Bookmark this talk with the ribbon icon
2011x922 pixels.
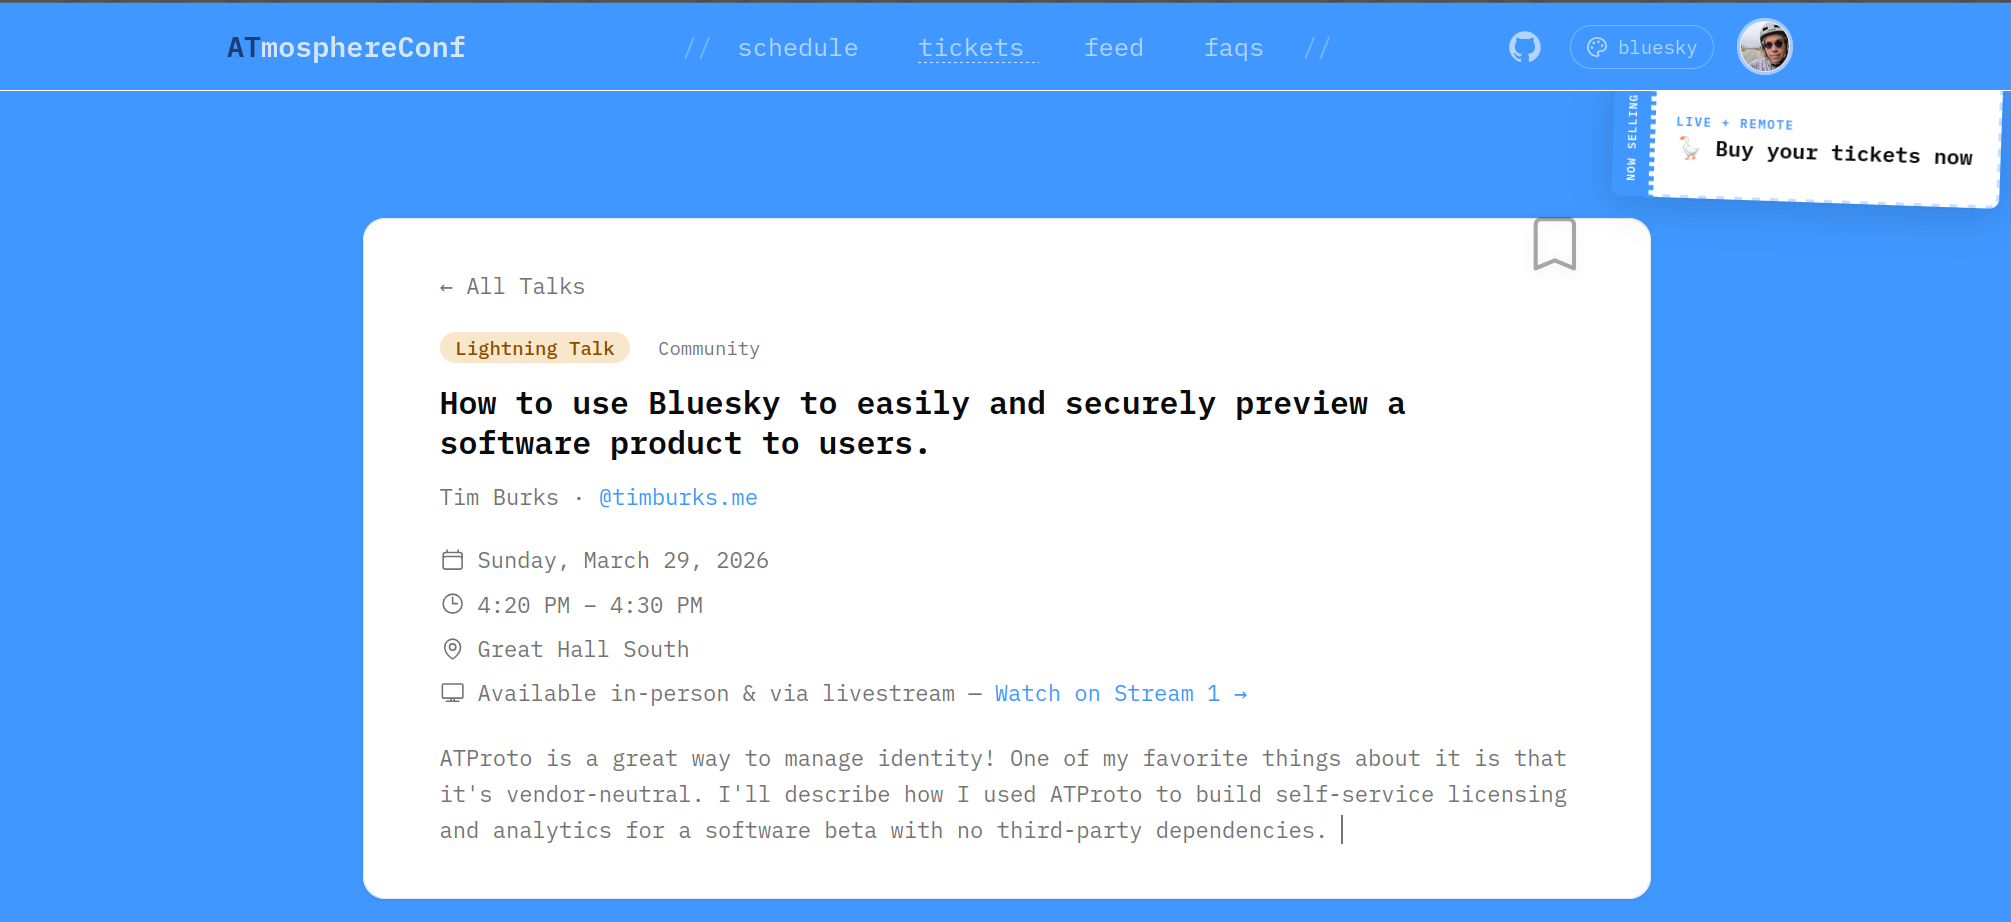(x=1554, y=244)
